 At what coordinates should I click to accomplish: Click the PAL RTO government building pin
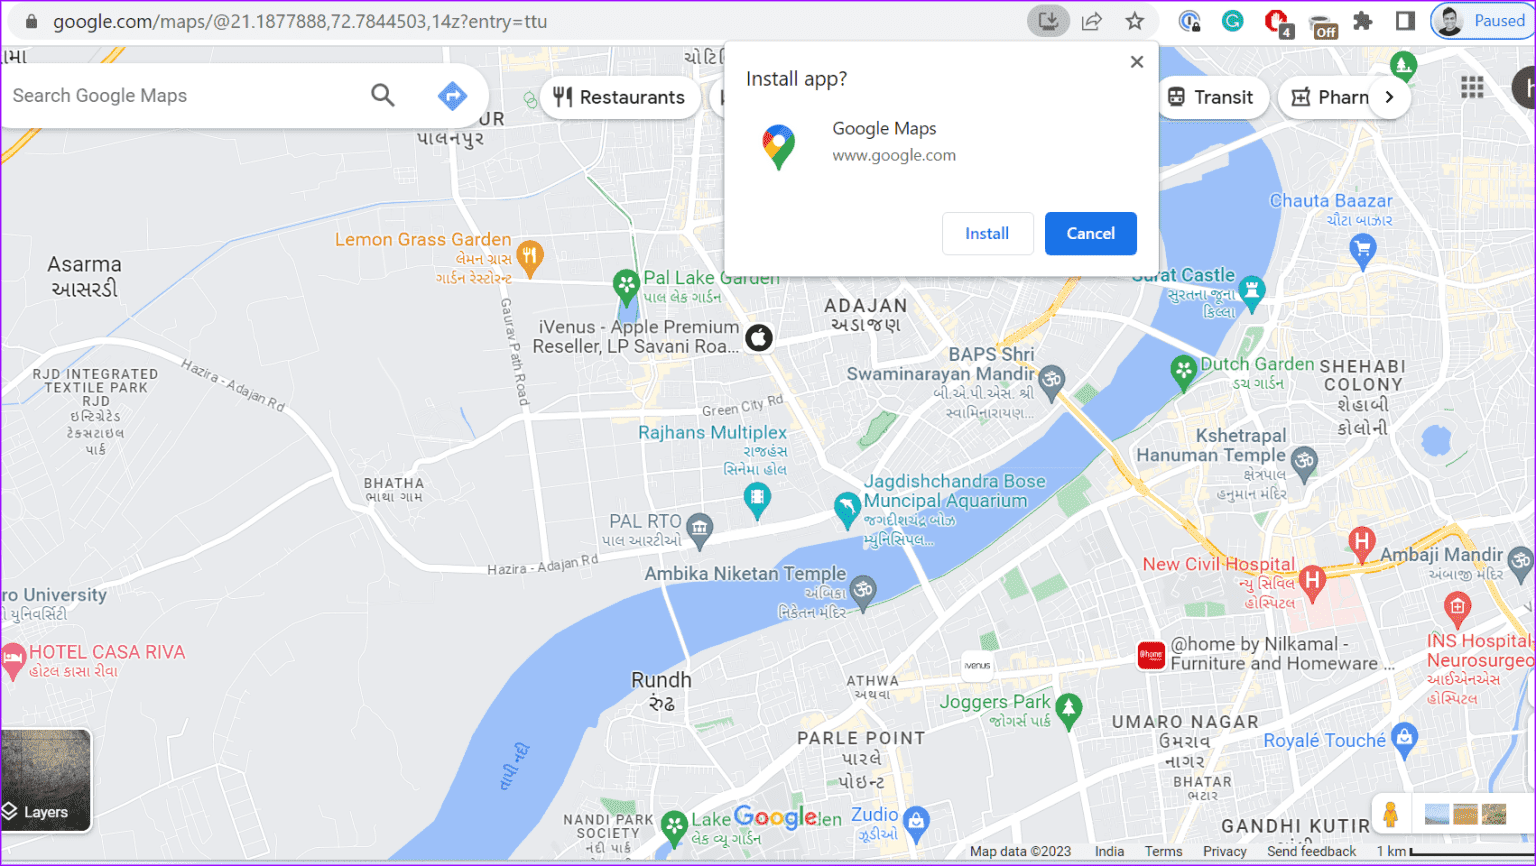[x=700, y=529]
